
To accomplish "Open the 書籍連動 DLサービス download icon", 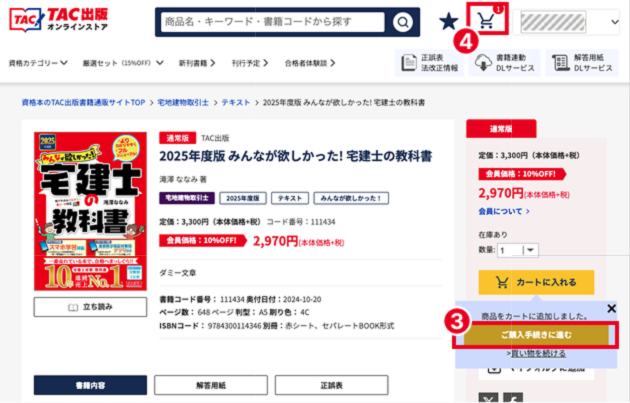I will point(505,63).
